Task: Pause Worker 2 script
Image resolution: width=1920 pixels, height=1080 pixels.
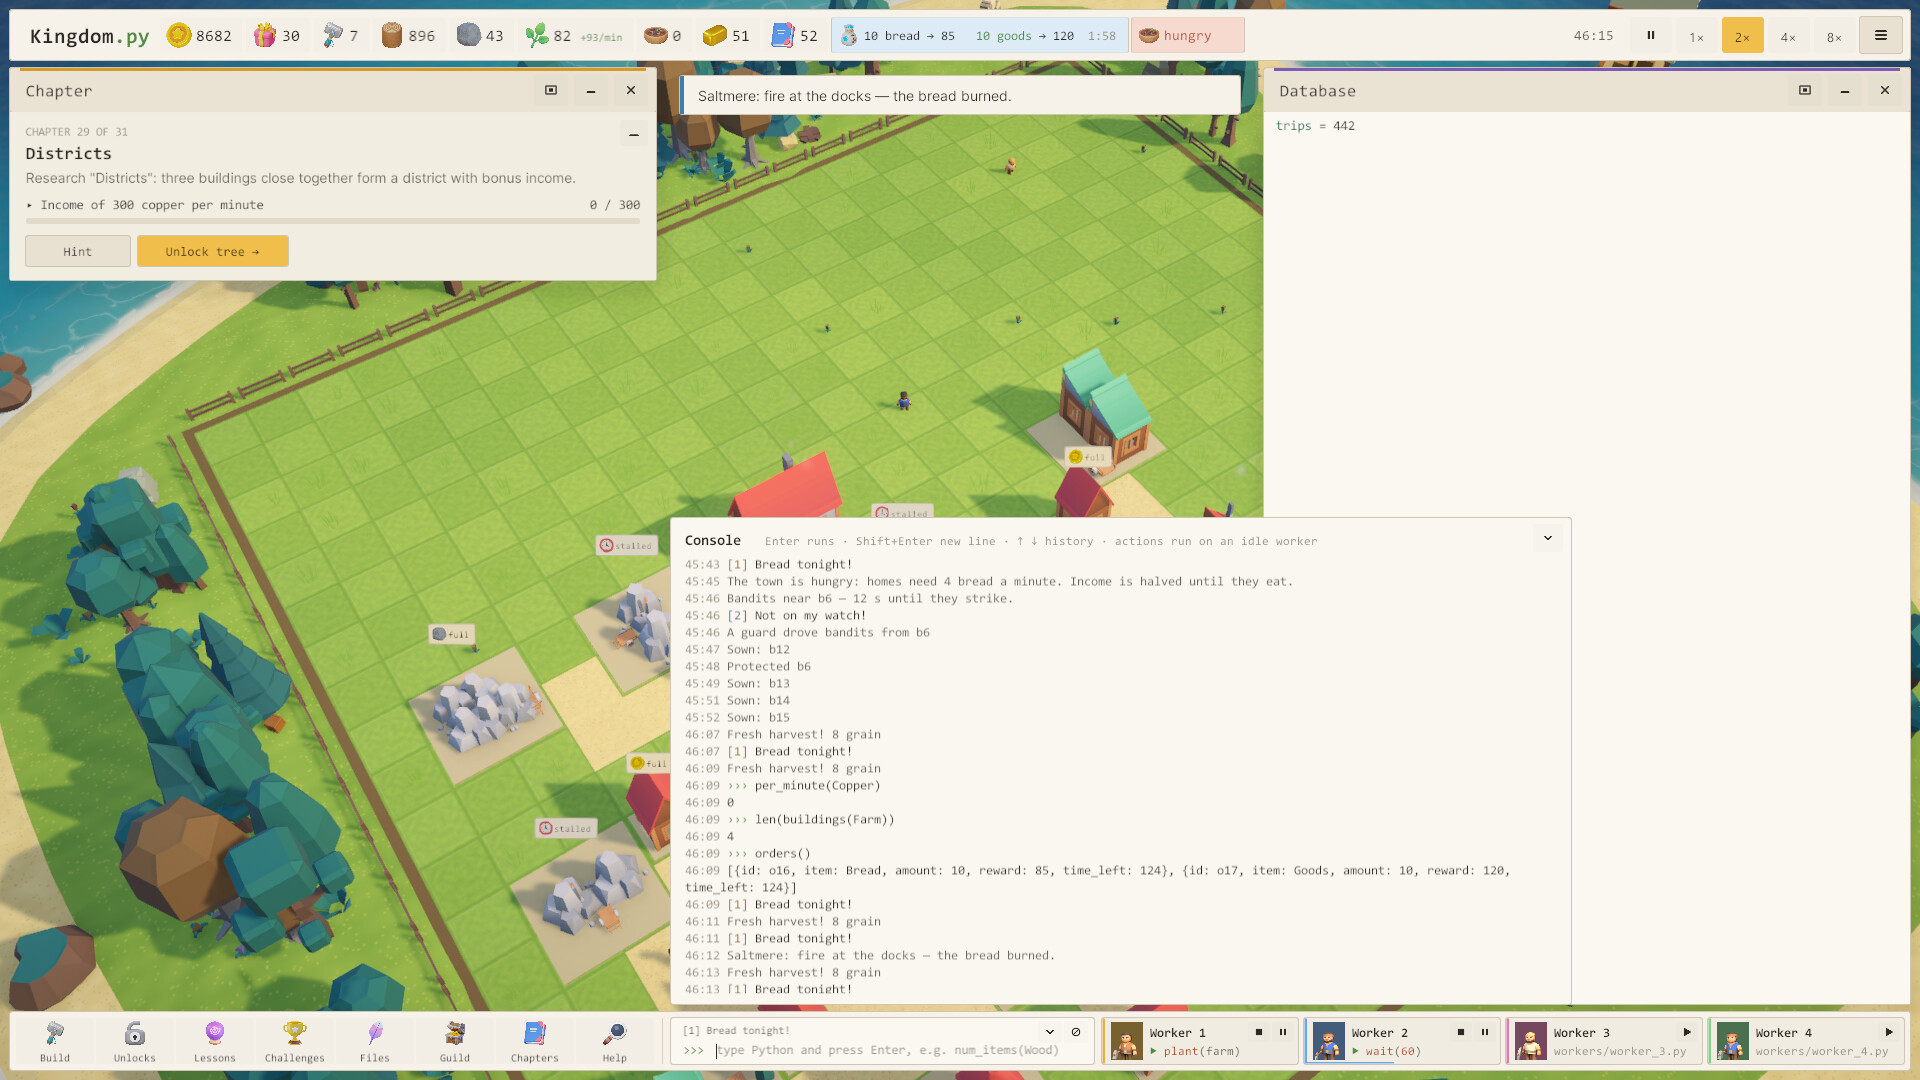Action: pos(1485,1032)
